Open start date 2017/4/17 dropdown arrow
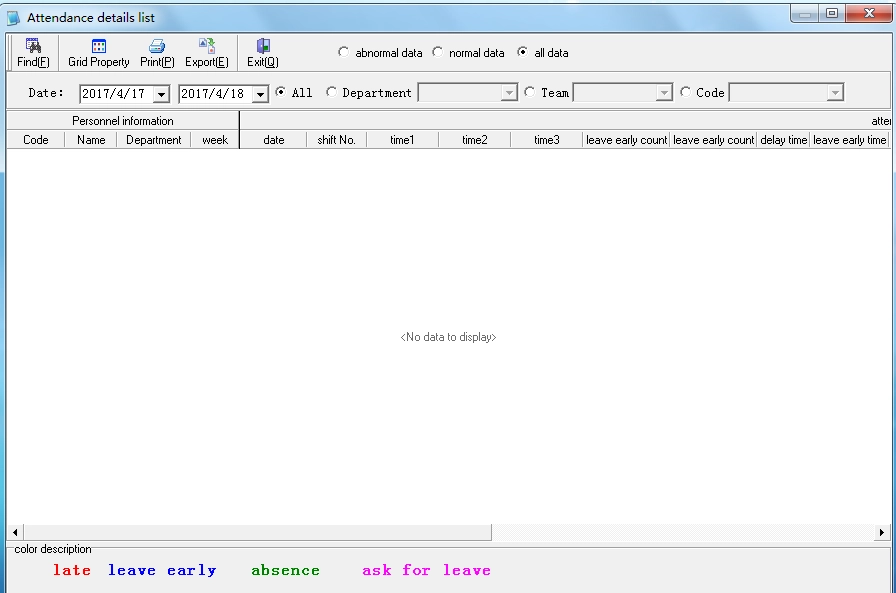This screenshot has height=593, width=896. (162, 94)
